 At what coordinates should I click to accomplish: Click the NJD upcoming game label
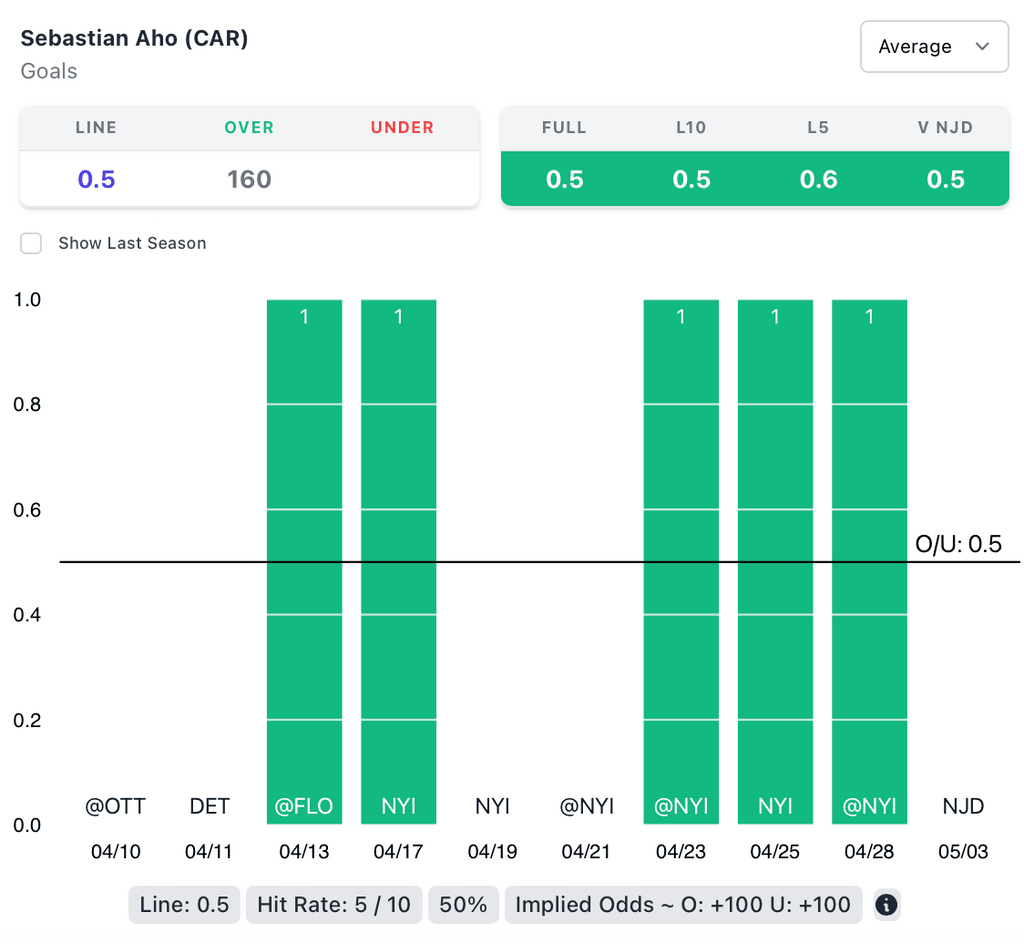click(x=963, y=806)
